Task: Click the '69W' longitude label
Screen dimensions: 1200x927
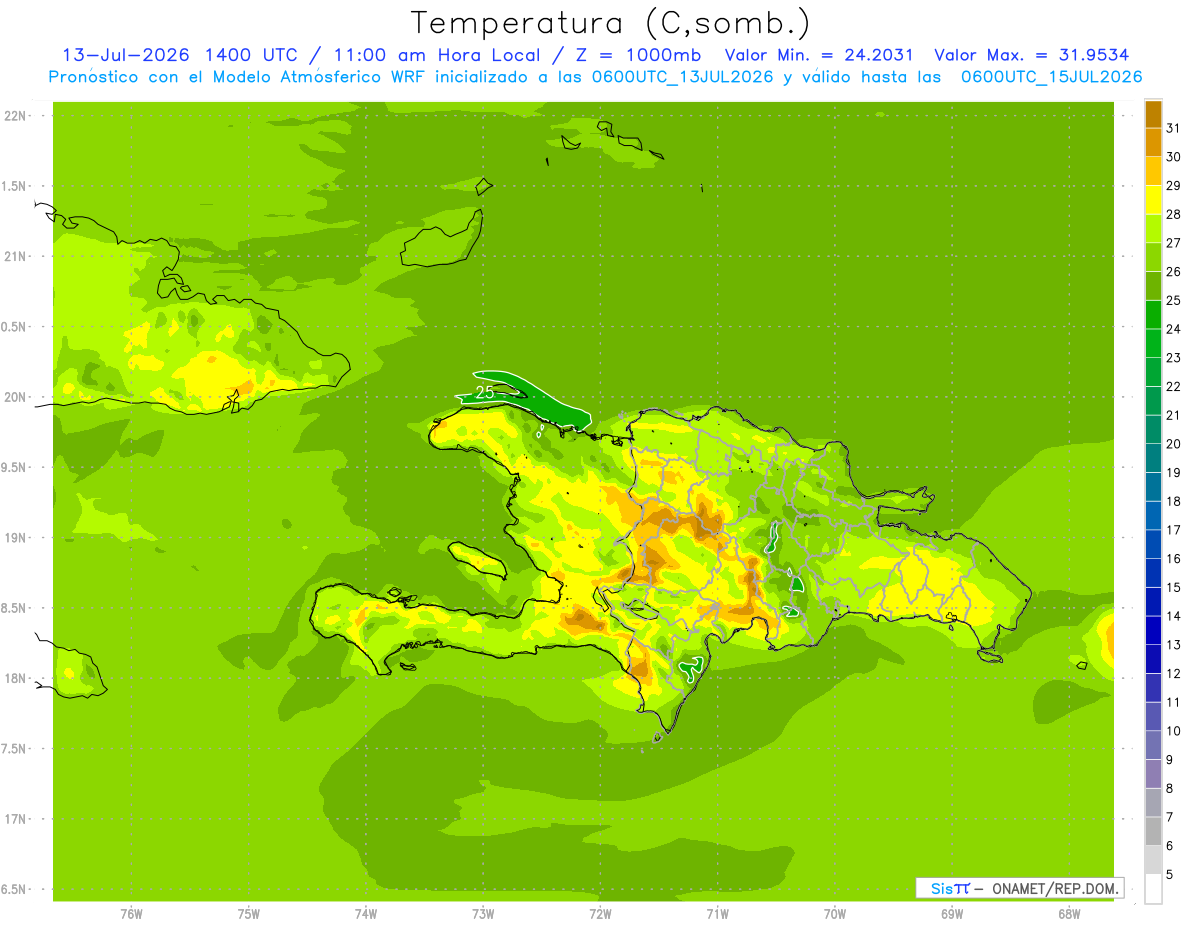Action: coord(952,913)
